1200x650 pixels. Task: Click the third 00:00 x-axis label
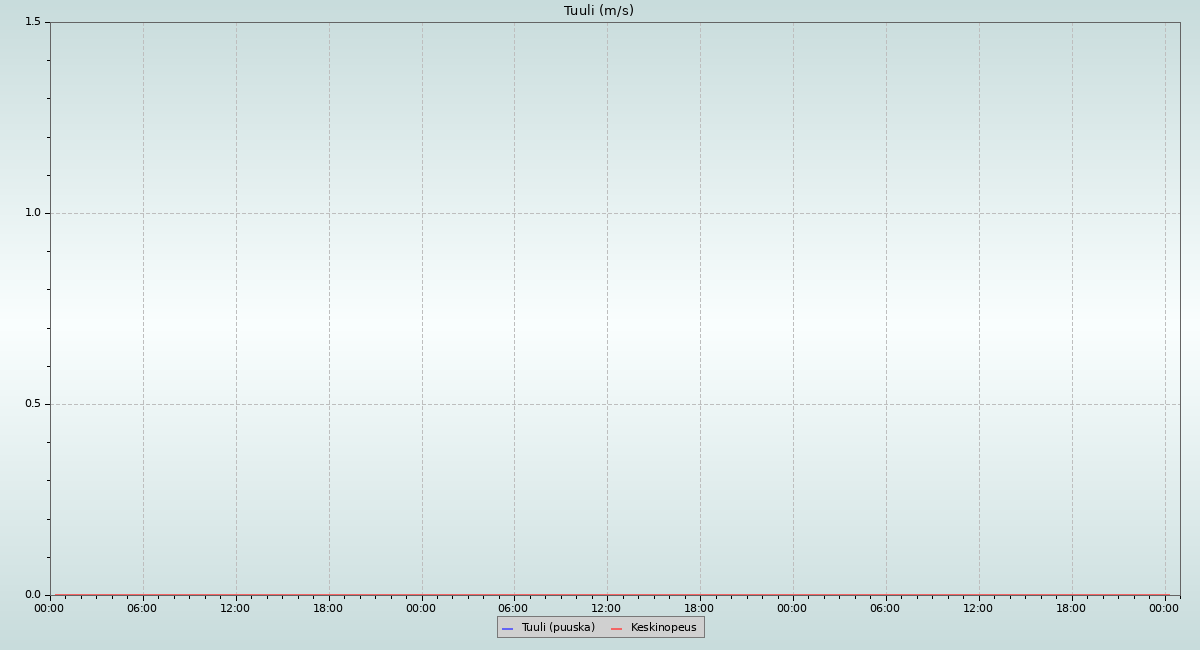tap(792, 608)
